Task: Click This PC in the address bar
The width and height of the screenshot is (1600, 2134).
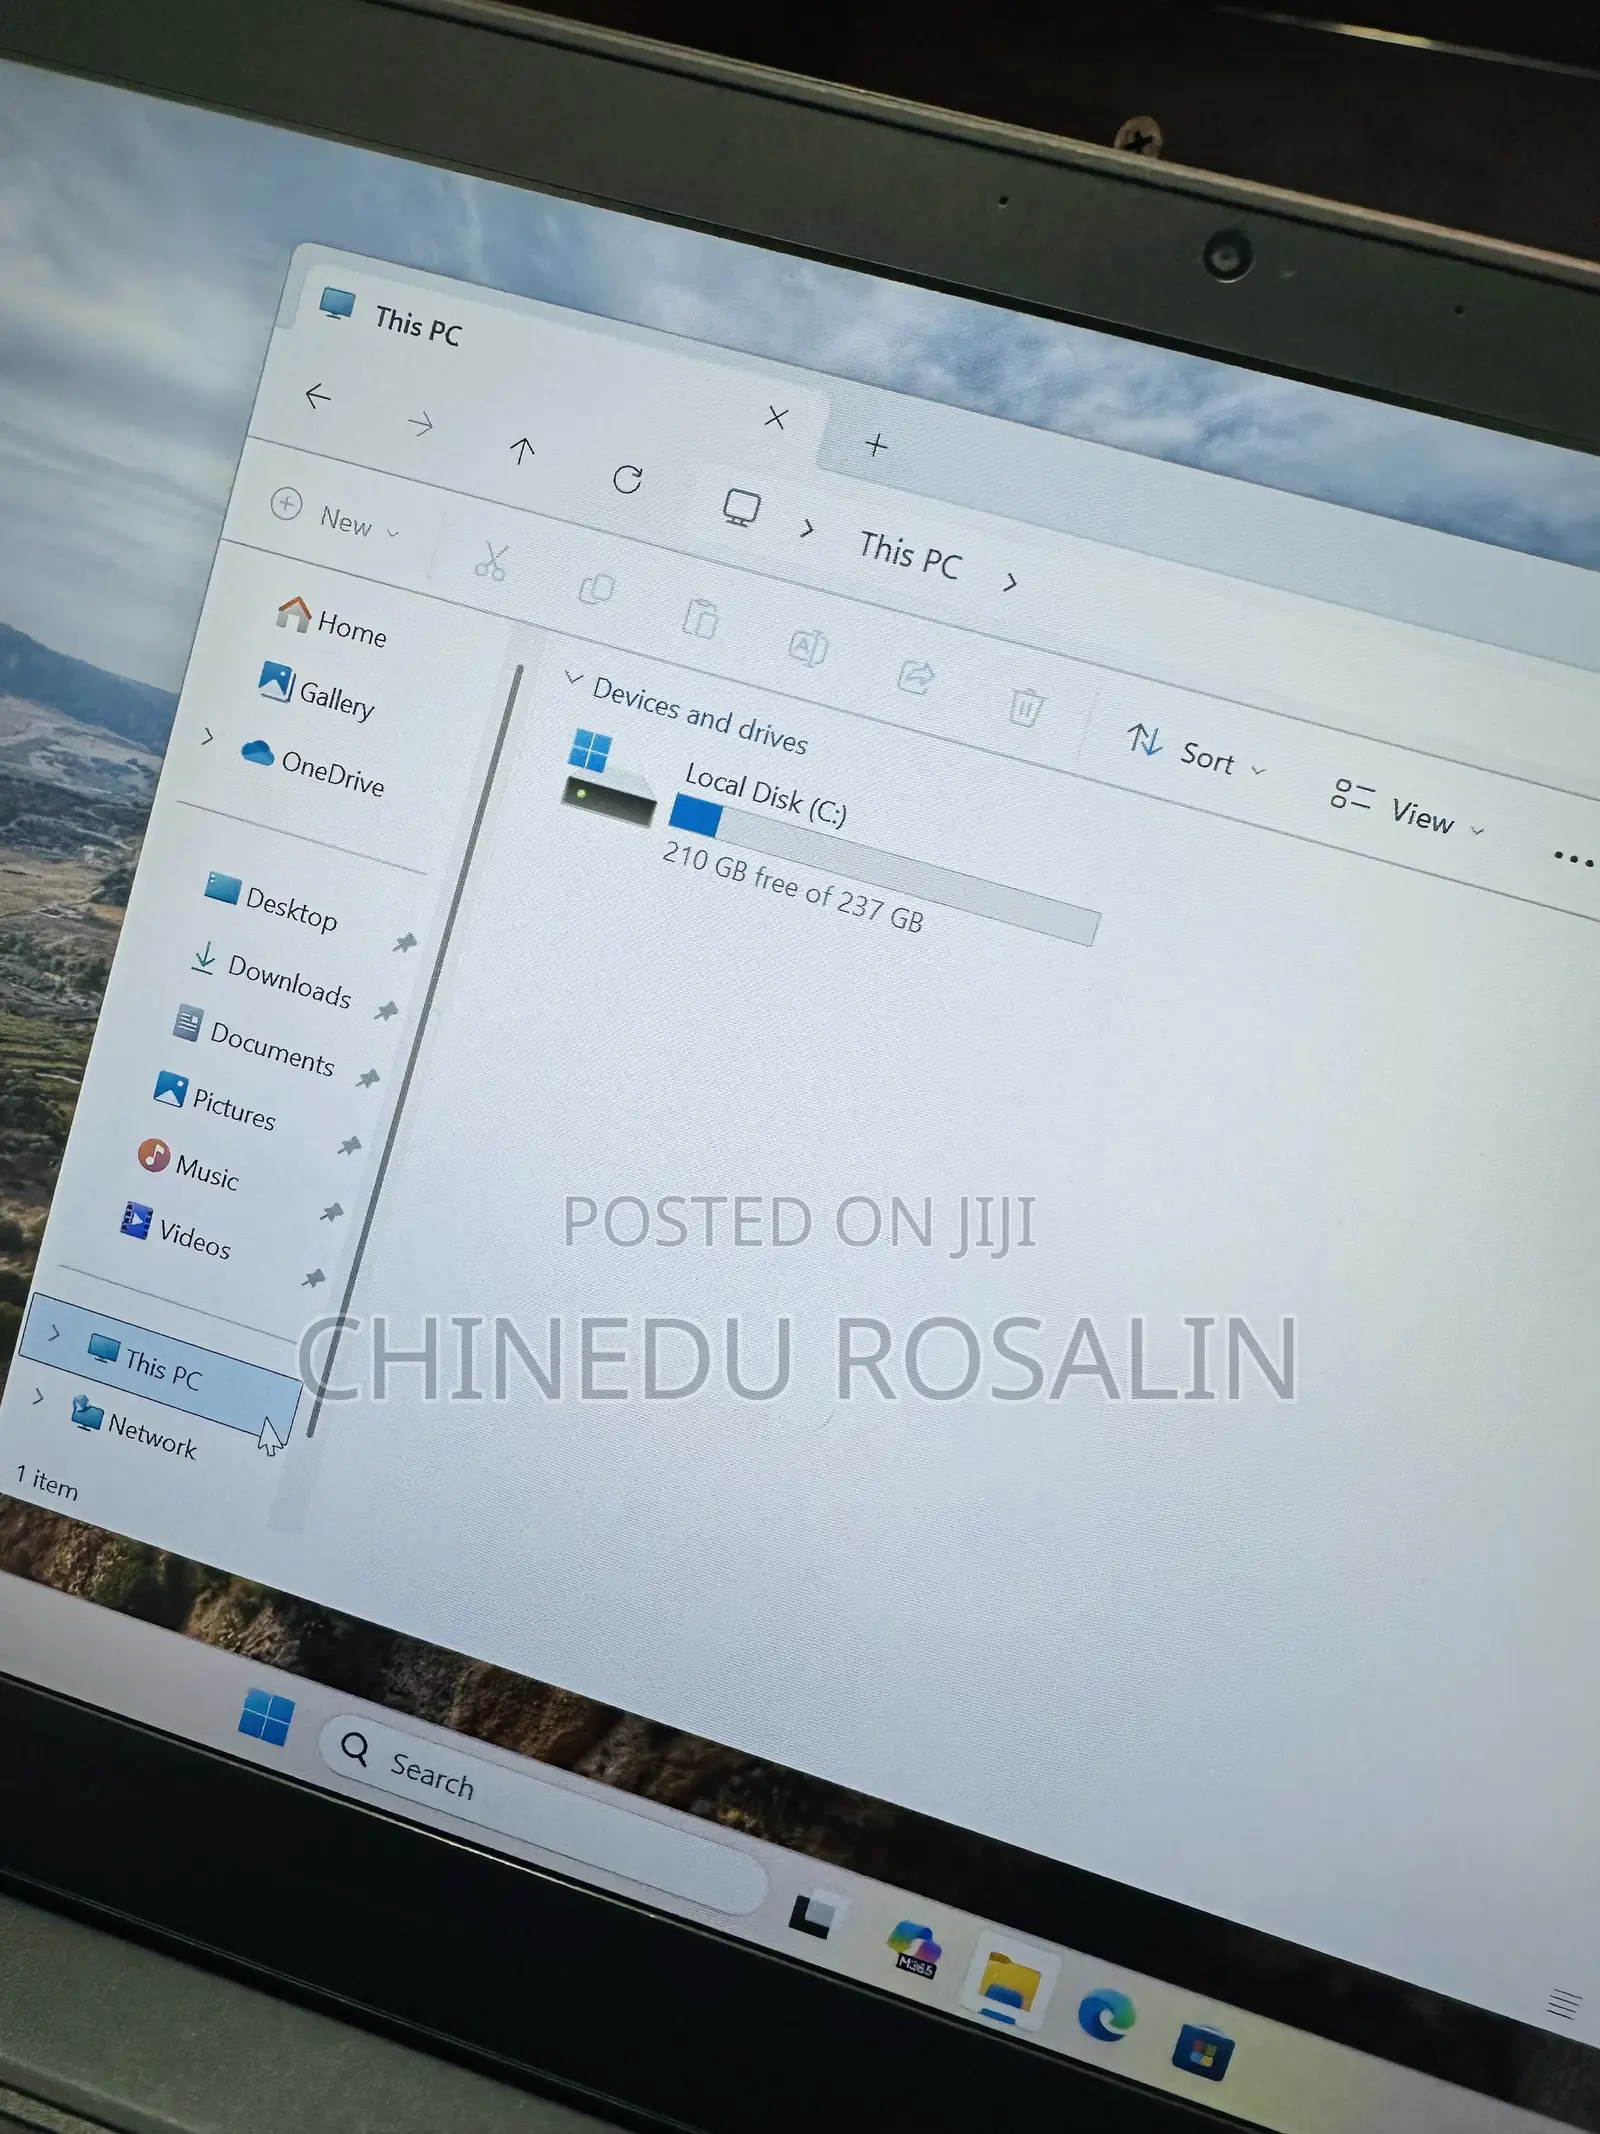Action: tap(910, 556)
